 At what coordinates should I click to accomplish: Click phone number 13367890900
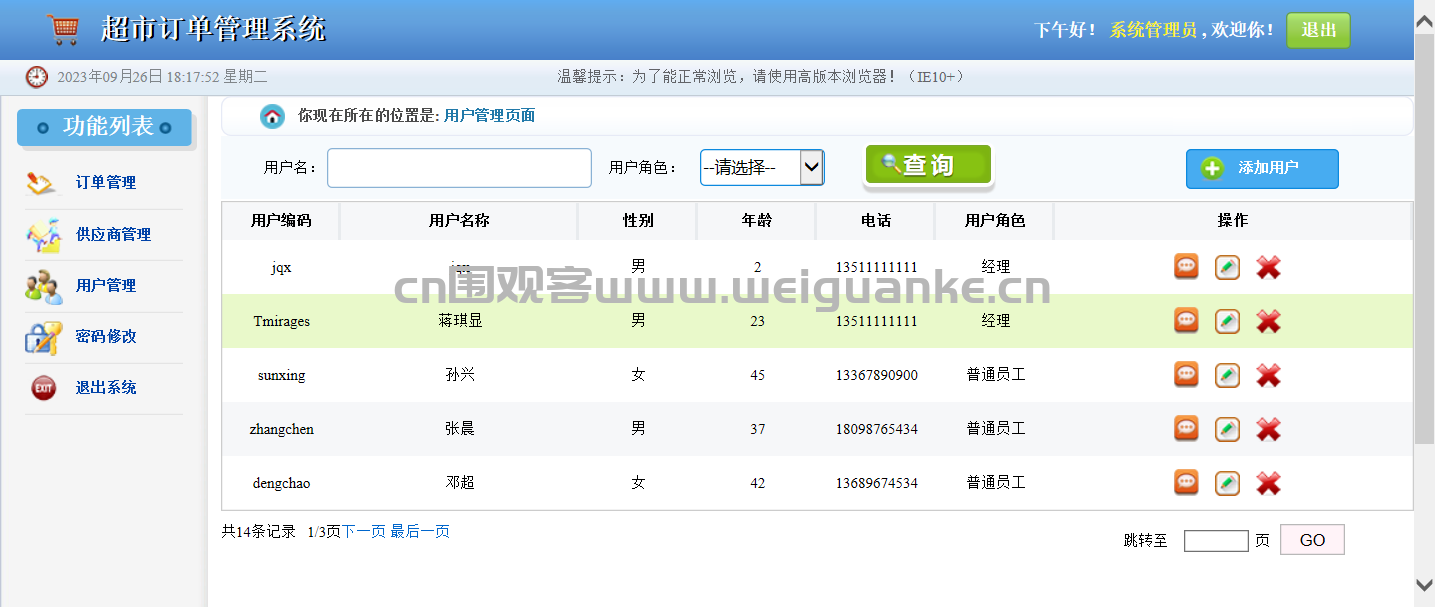tap(877, 376)
